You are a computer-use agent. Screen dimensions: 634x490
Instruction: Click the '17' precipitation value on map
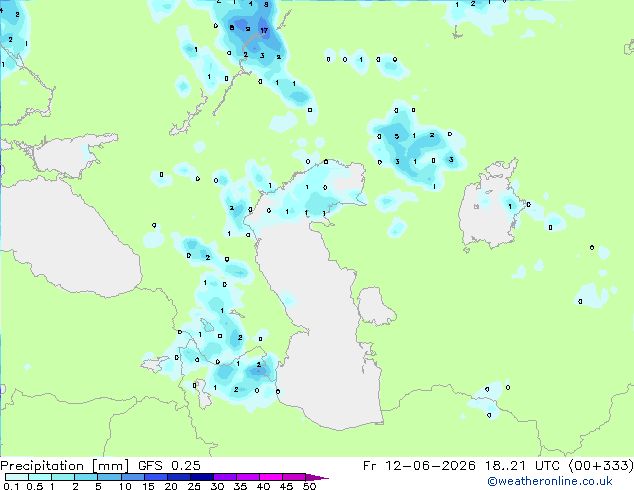click(x=264, y=30)
